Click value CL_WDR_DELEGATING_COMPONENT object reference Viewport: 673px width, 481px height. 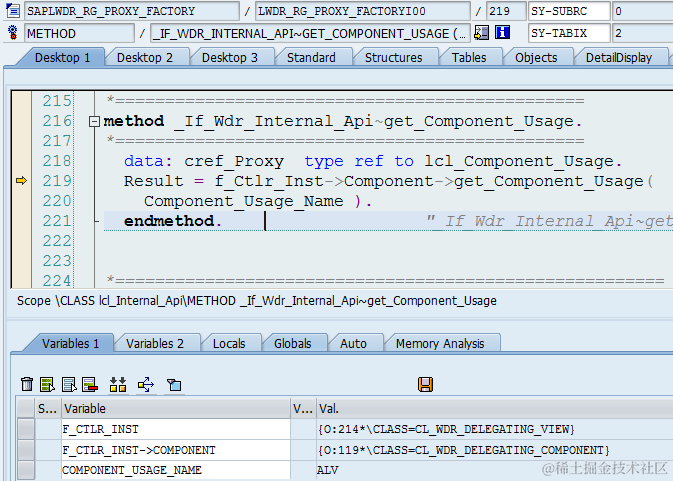pos(464,450)
